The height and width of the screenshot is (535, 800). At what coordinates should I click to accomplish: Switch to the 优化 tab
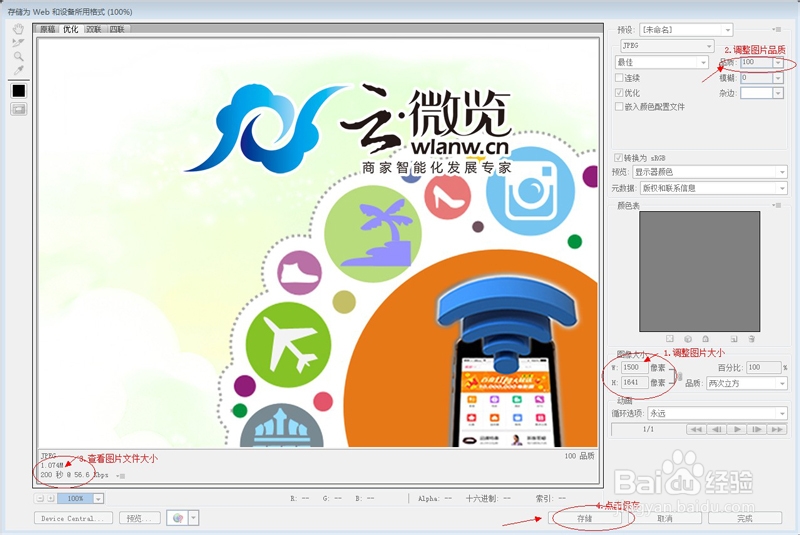70,30
